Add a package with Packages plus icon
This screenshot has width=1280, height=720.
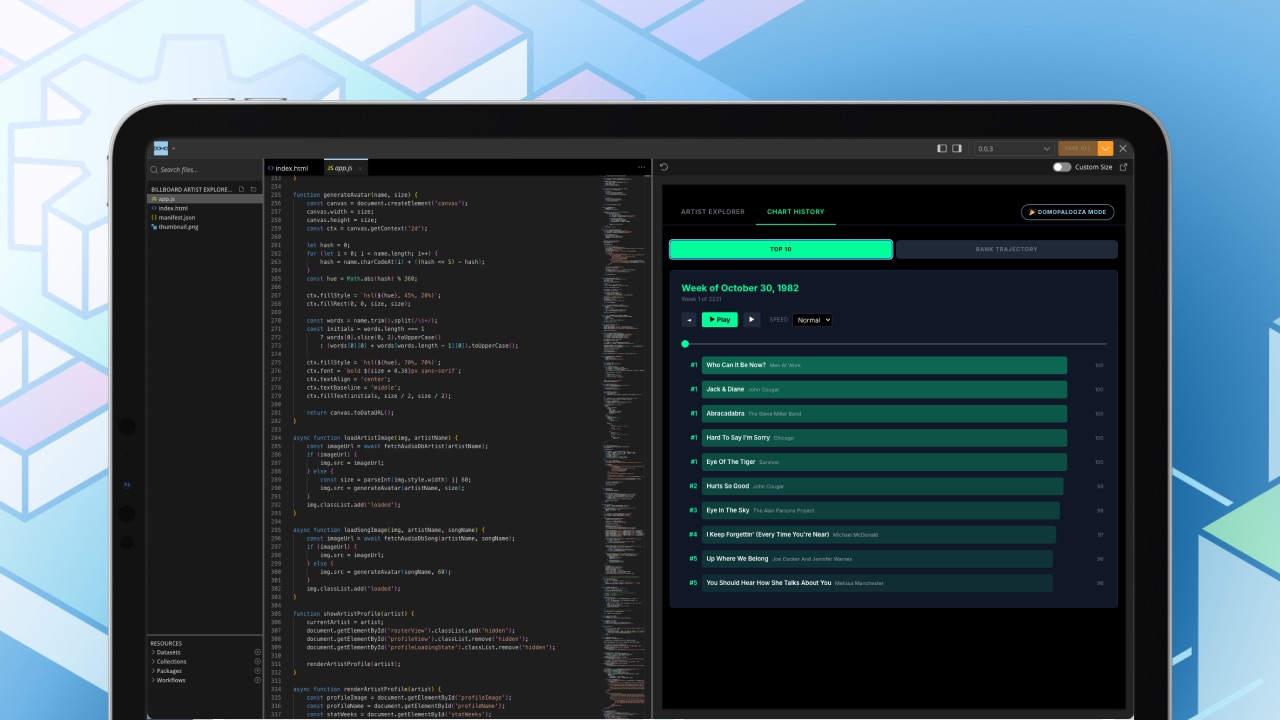tap(257, 671)
